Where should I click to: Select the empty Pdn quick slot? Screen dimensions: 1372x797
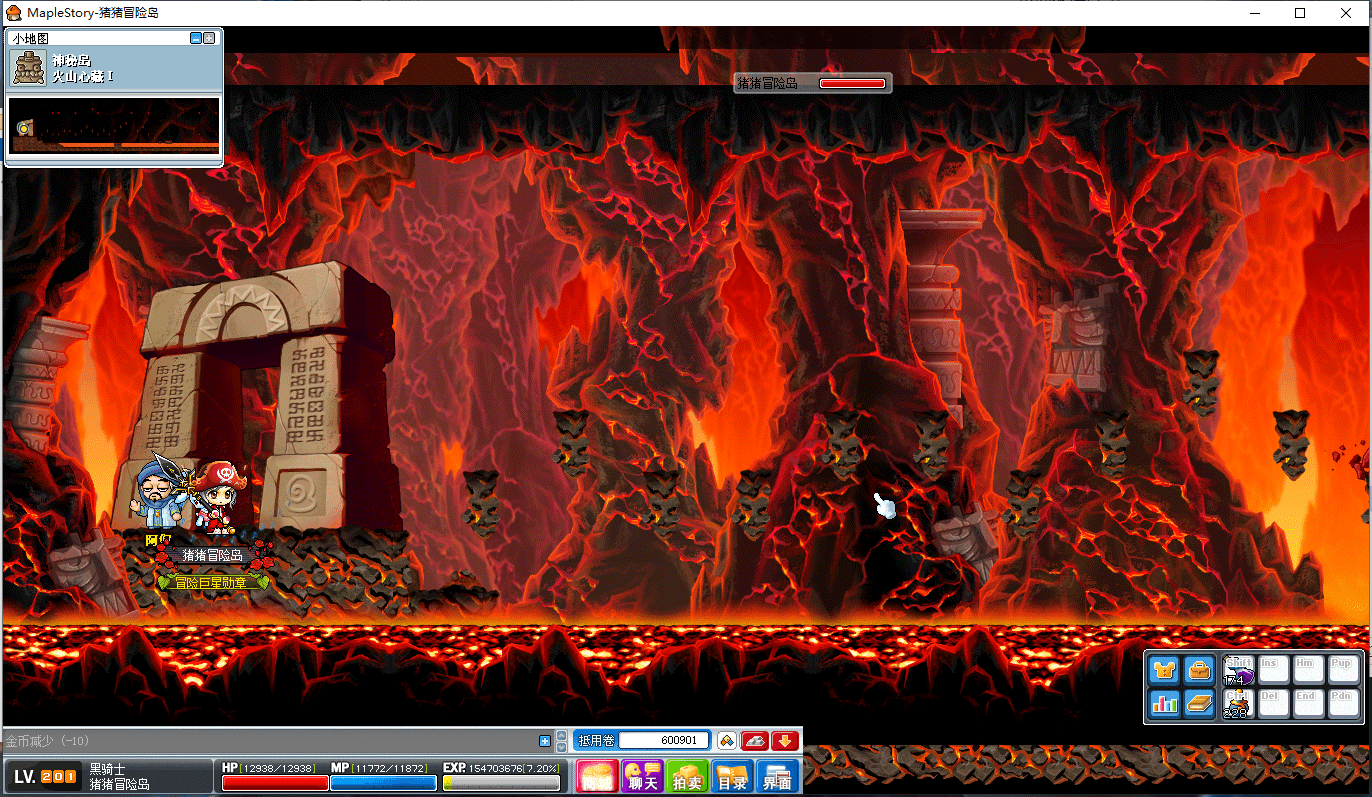tap(1343, 704)
